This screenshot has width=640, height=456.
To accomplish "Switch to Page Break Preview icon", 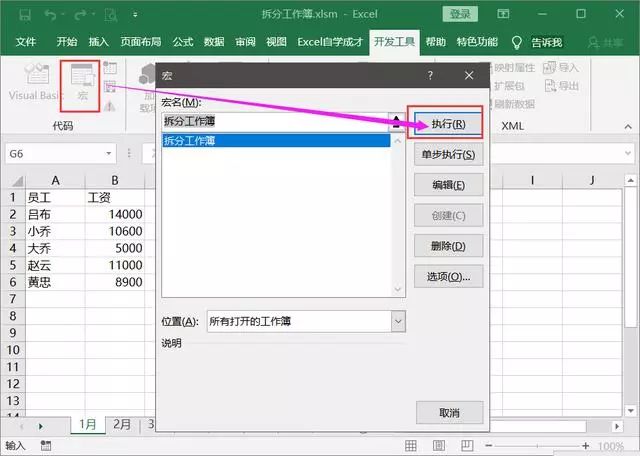I will tap(467, 445).
